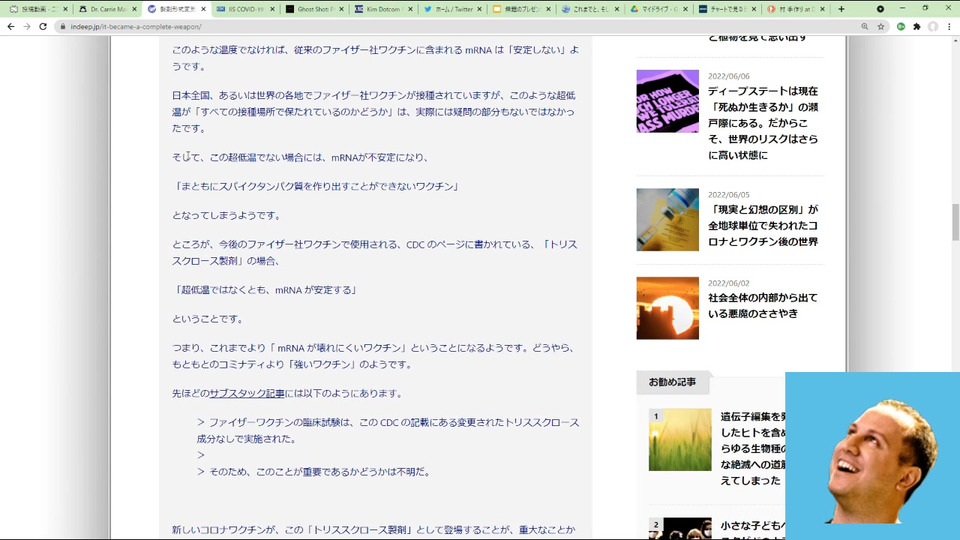Click the 2022/06/06 article thumbnail
Image resolution: width=960 pixels, height=540 pixels.
667,101
